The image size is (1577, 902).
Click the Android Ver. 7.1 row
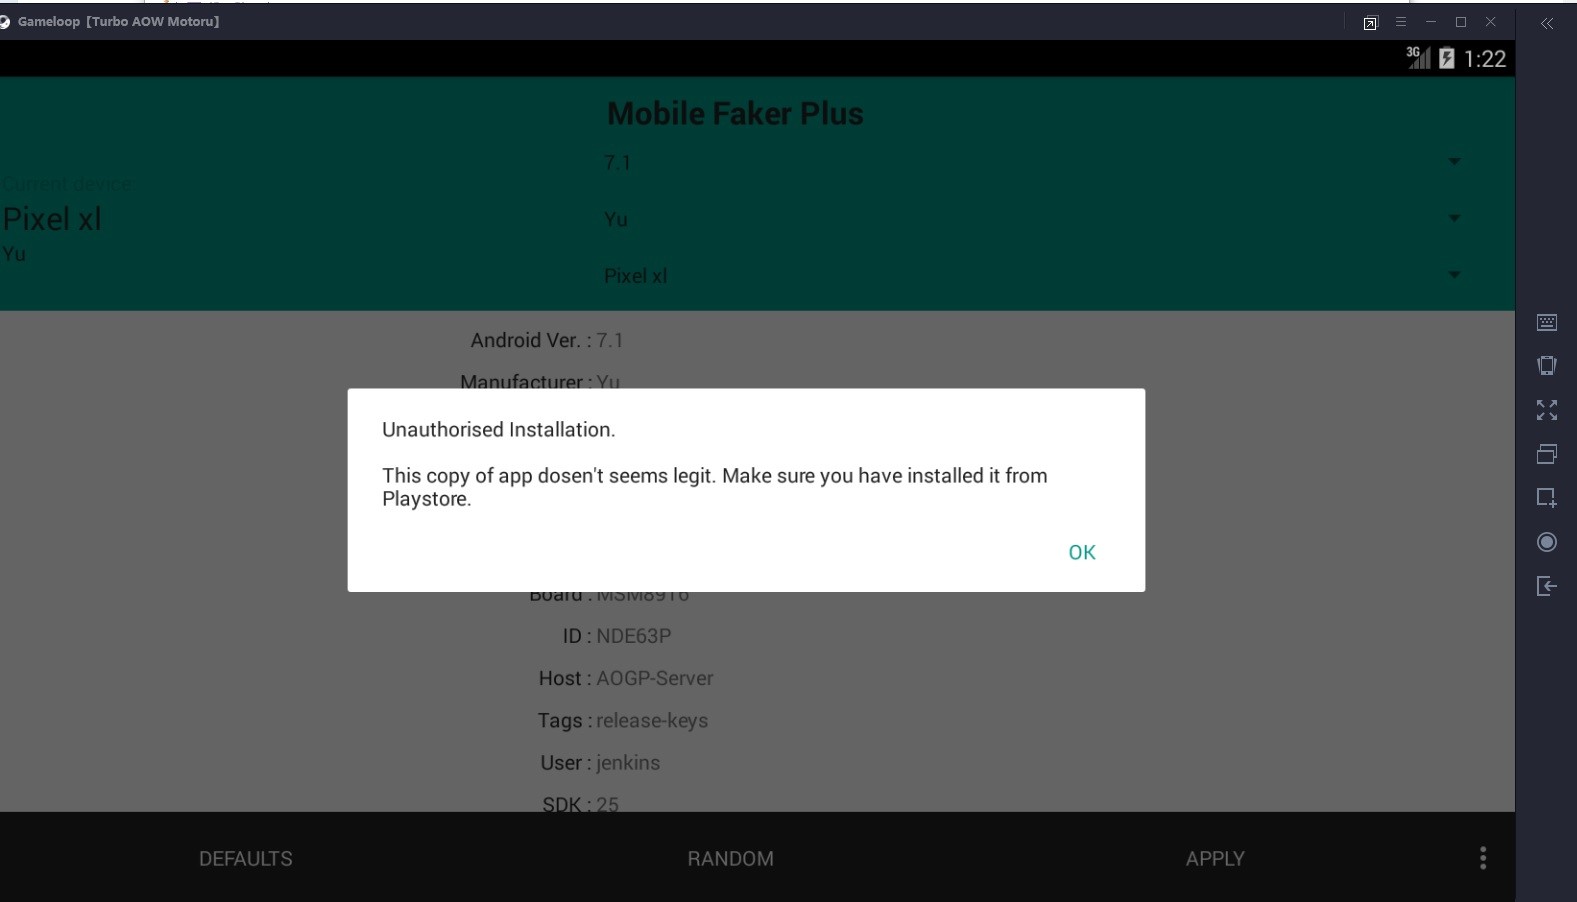tap(547, 340)
